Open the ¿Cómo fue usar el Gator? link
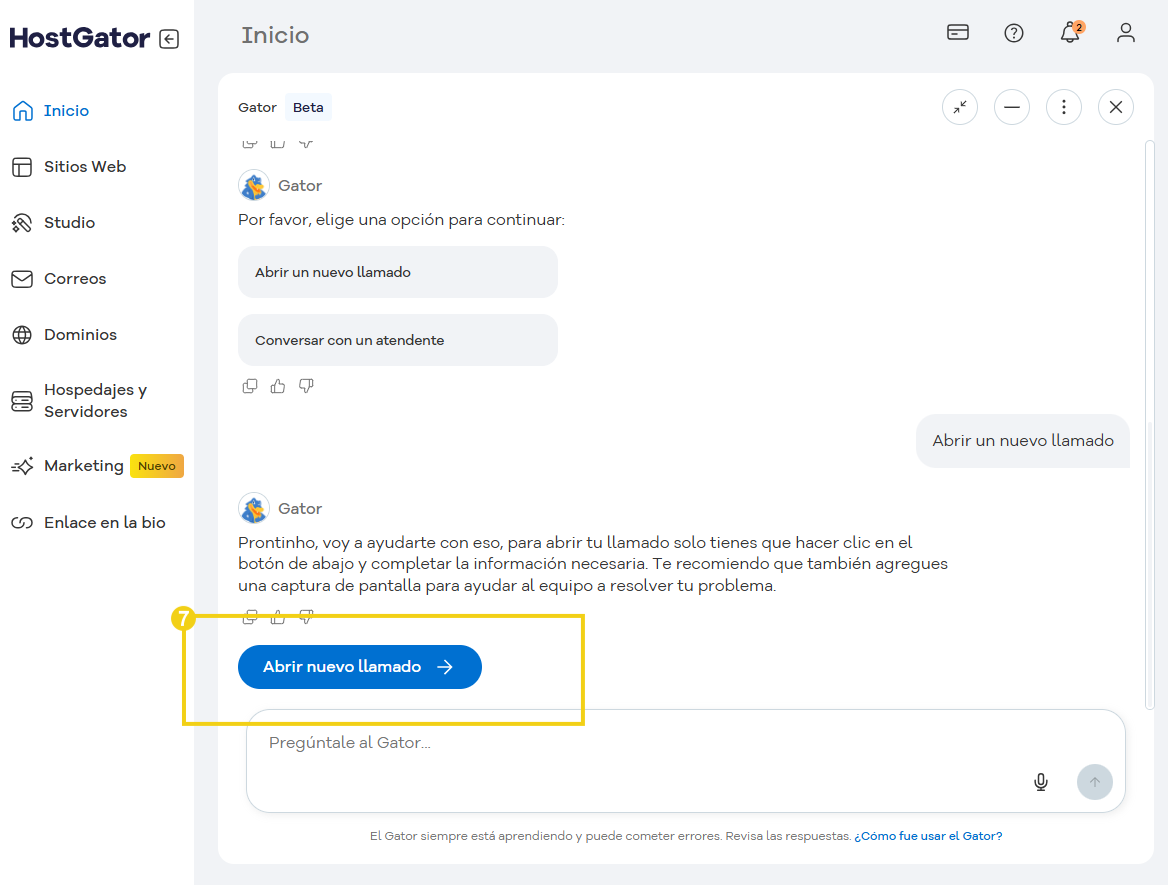The width and height of the screenshot is (1168, 885). (928, 836)
